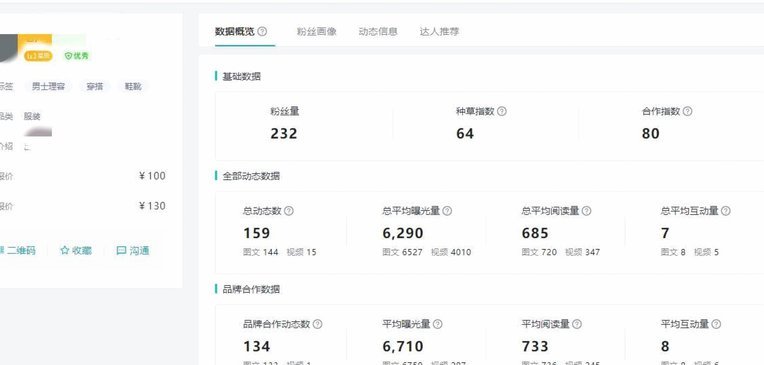764x365 pixels.
Task: Click help icon next to 品牌合作动态数
Action: coord(318,324)
